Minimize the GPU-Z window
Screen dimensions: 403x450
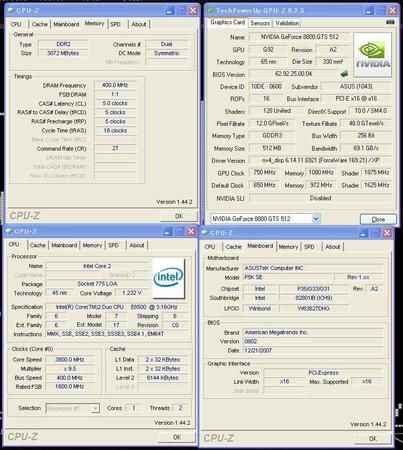click(x=369, y=11)
